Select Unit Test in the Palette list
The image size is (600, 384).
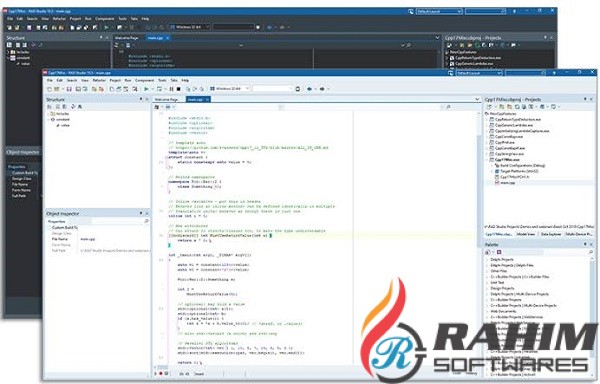coord(497,282)
